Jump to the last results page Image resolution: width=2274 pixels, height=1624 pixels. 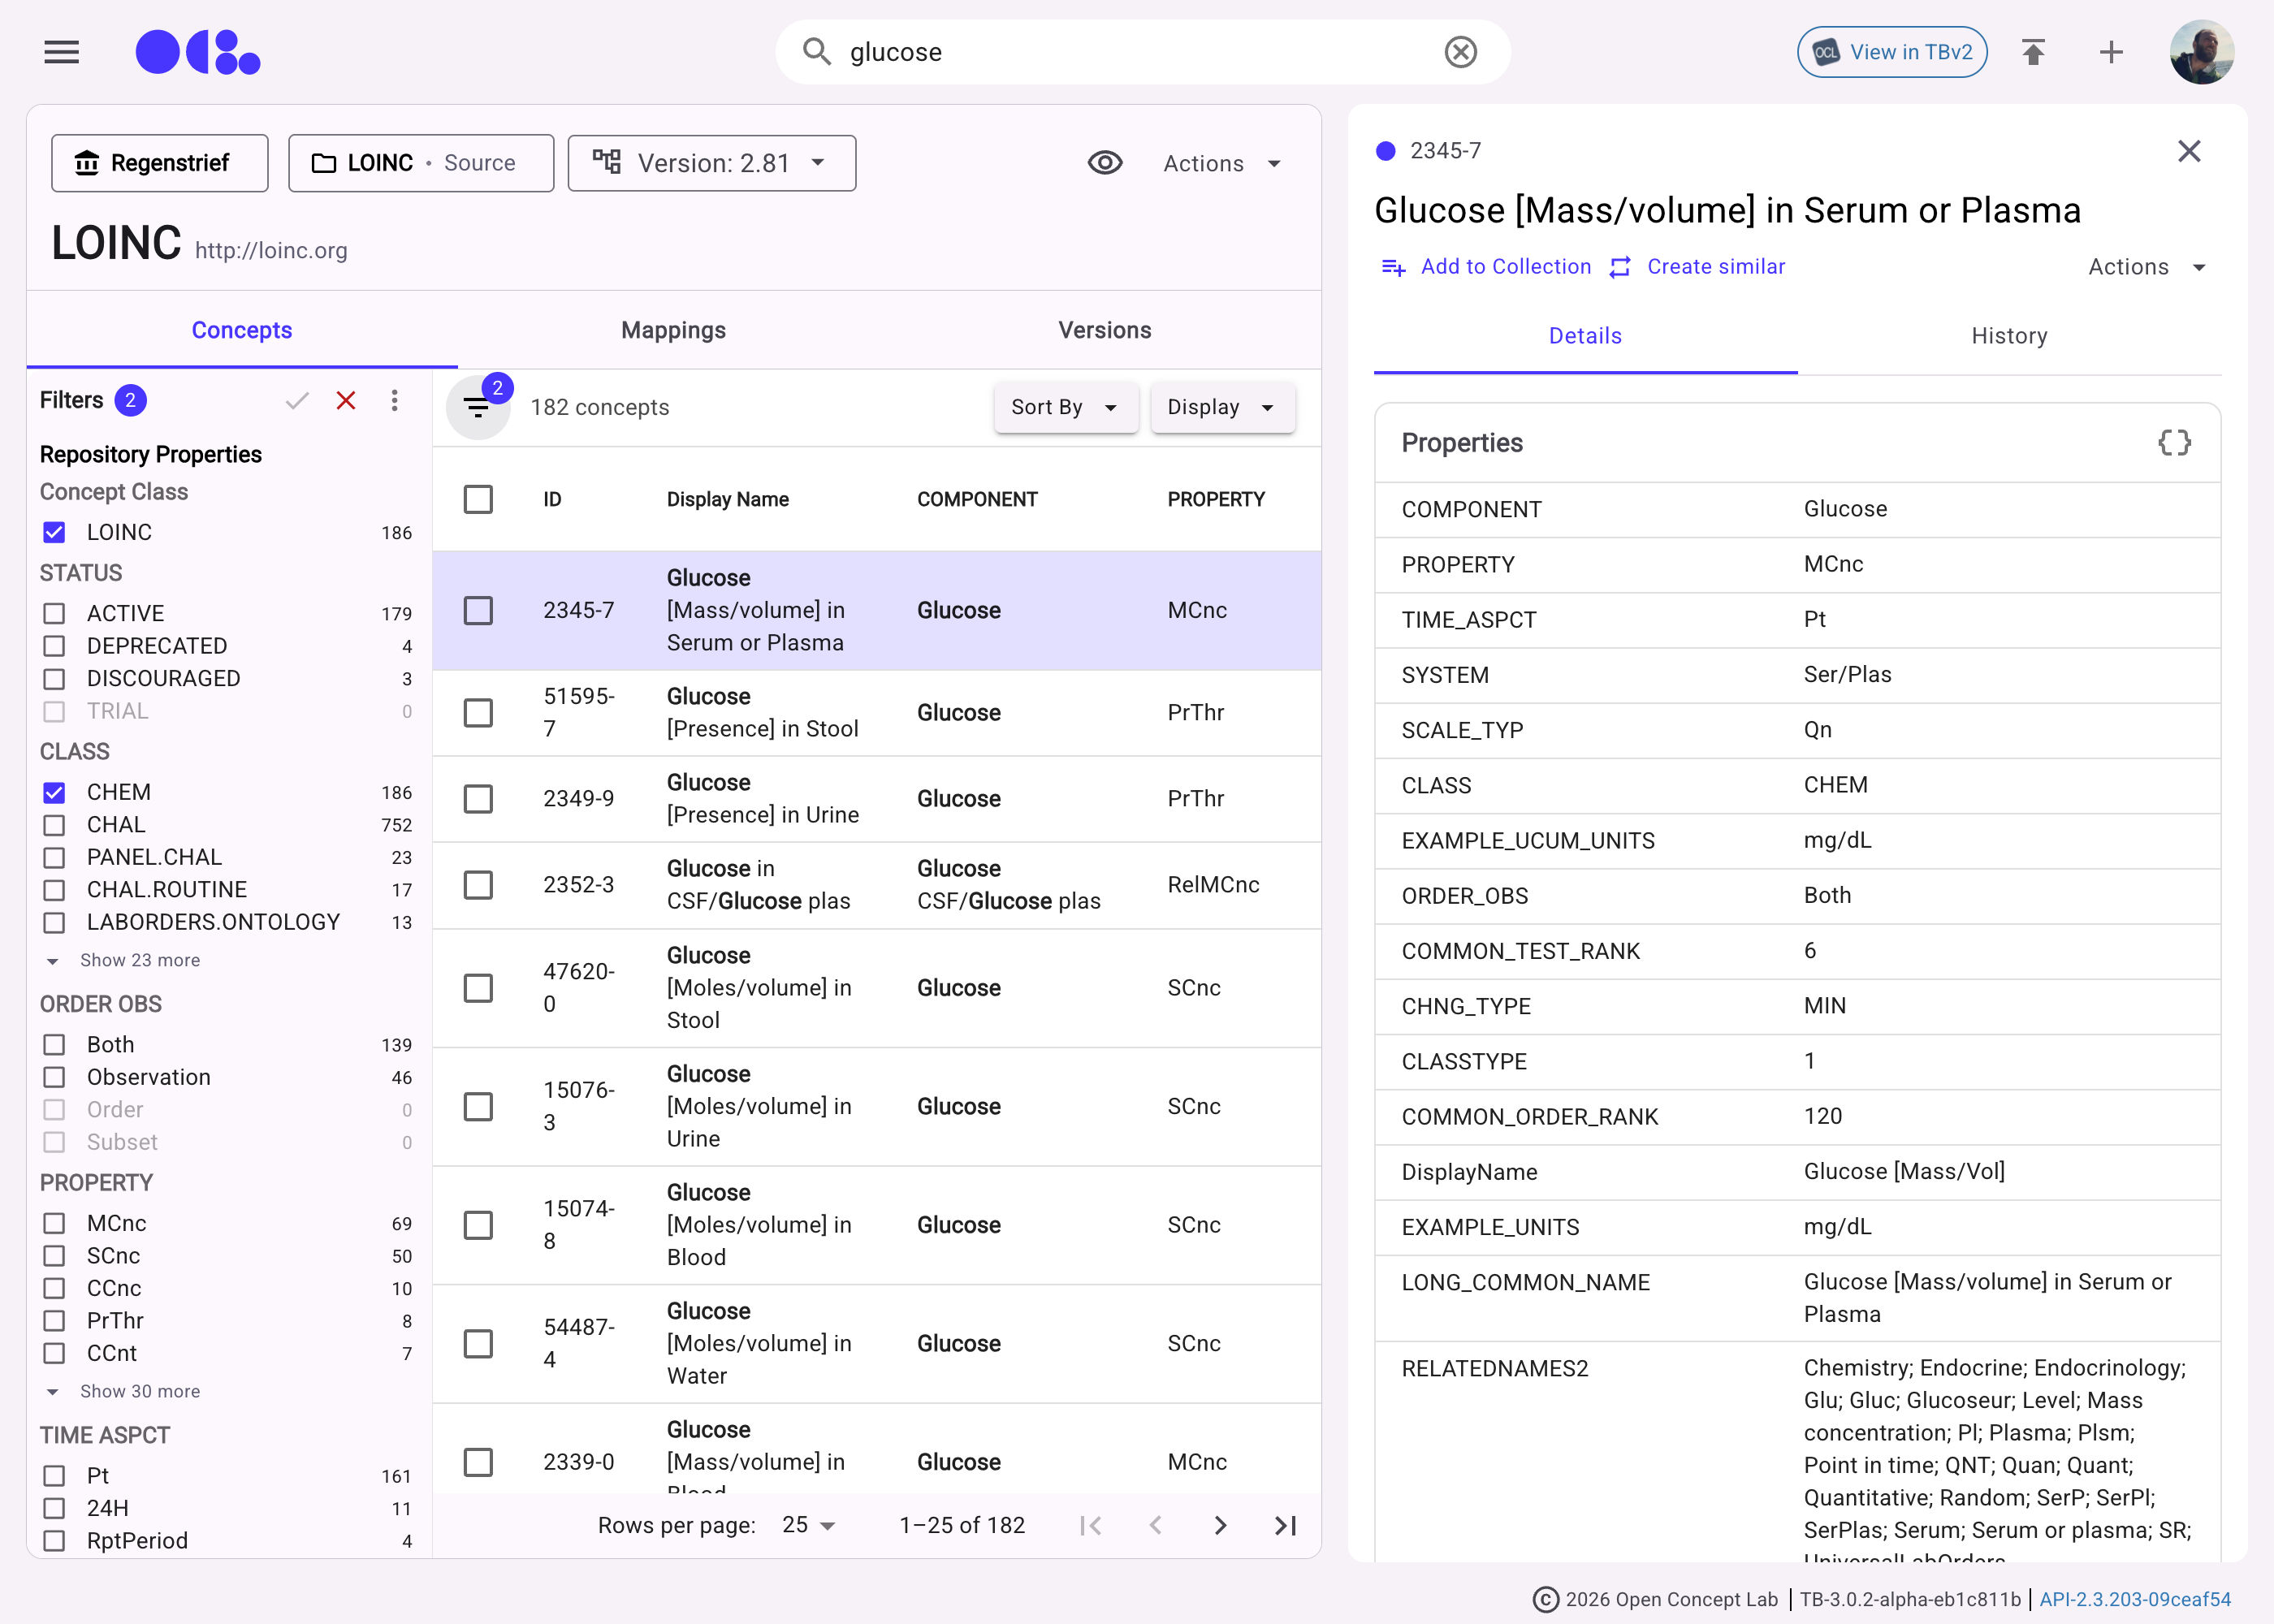pos(1285,1525)
